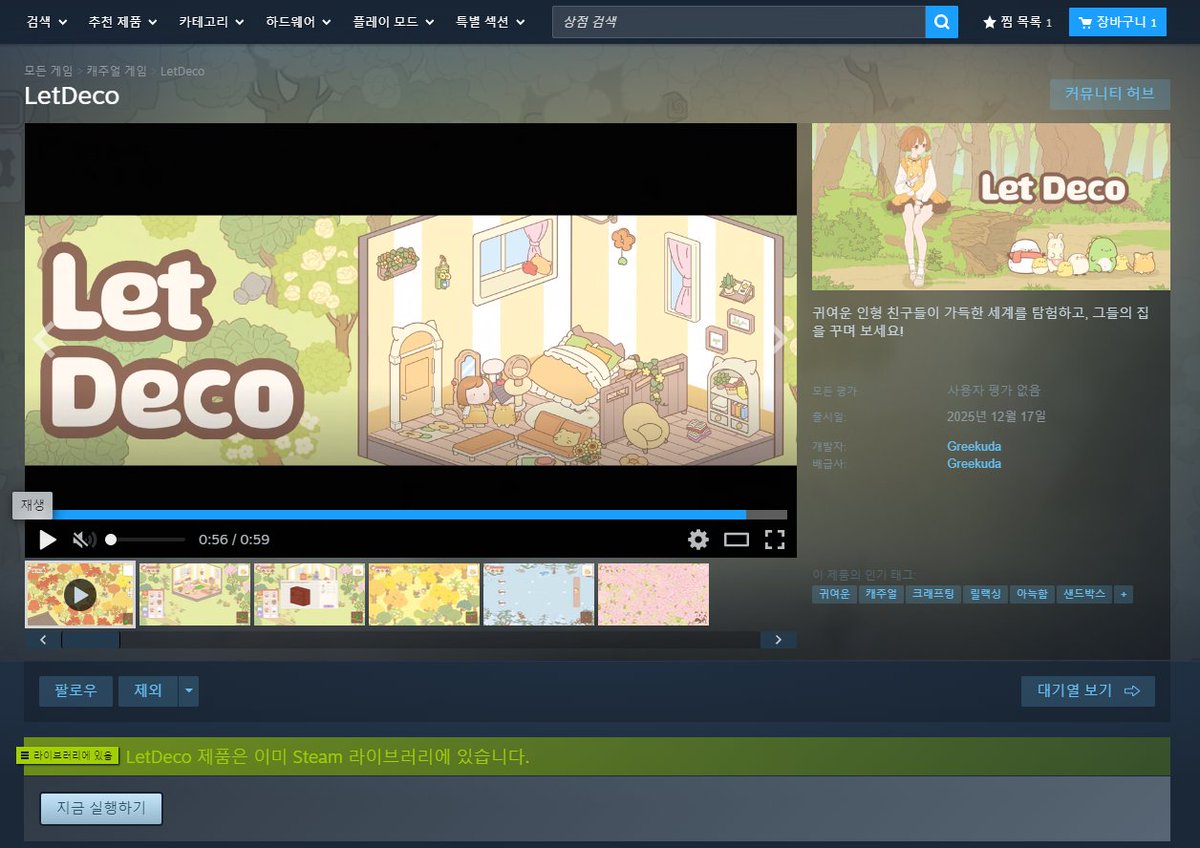This screenshot has width=1200, height=848.
Task: Click the 지금 실행하기 button
Action: (101, 809)
